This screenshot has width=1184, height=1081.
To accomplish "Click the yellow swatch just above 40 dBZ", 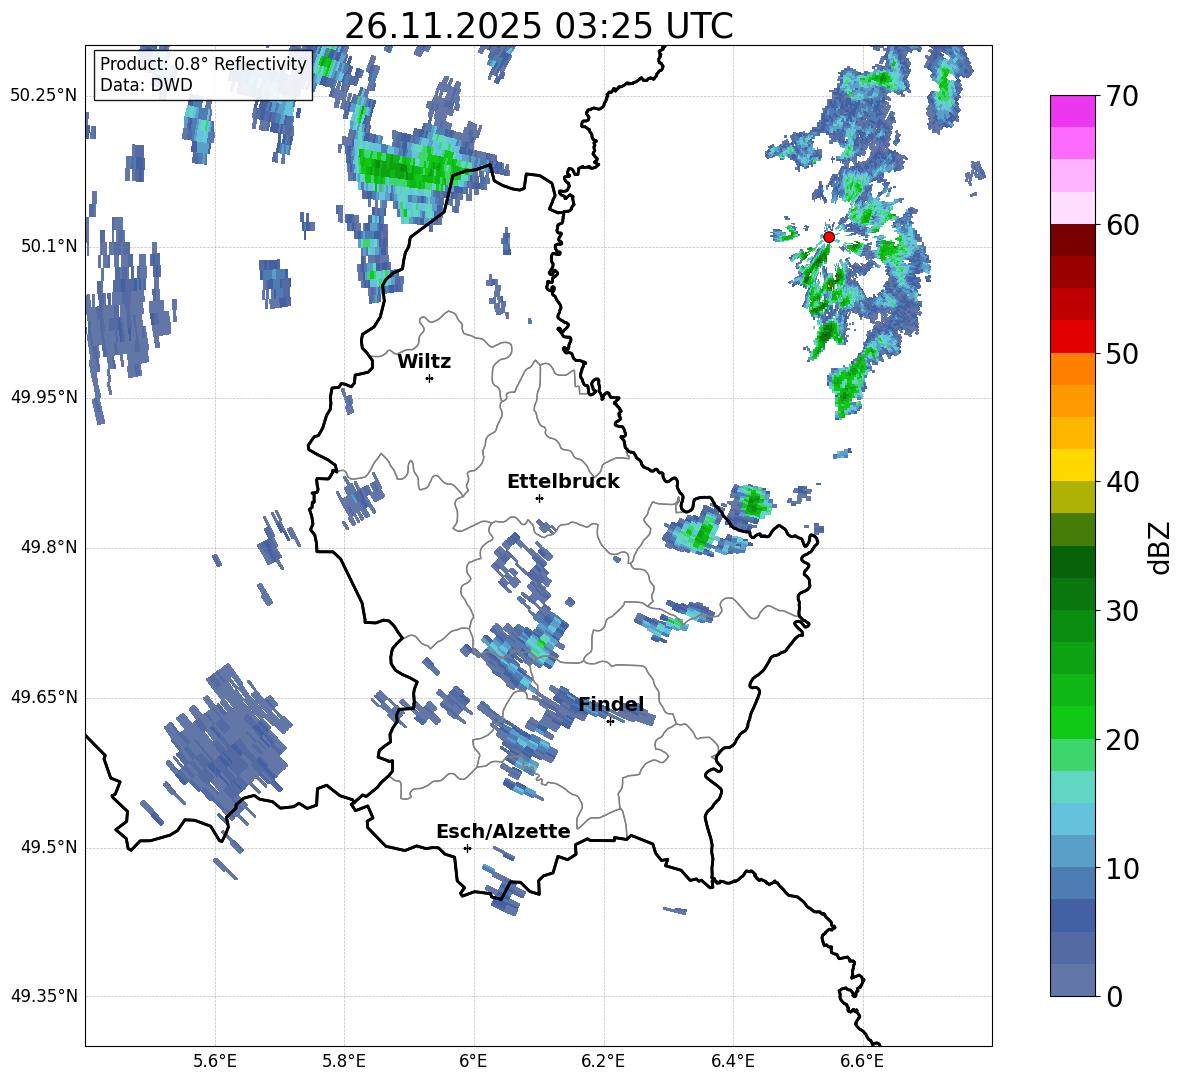I will (x=1072, y=465).
